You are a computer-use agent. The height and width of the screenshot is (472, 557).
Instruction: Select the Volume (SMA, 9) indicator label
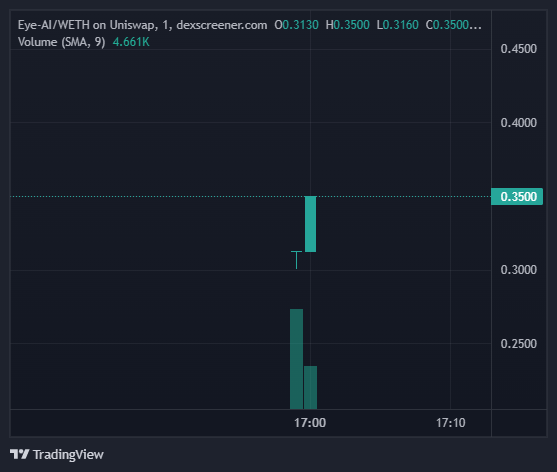(61, 42)
